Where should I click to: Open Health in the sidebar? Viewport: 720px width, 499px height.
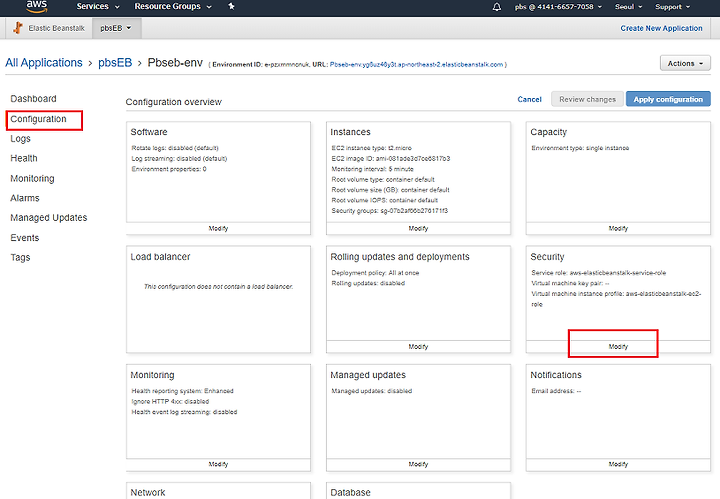click(x=24, y=158)
